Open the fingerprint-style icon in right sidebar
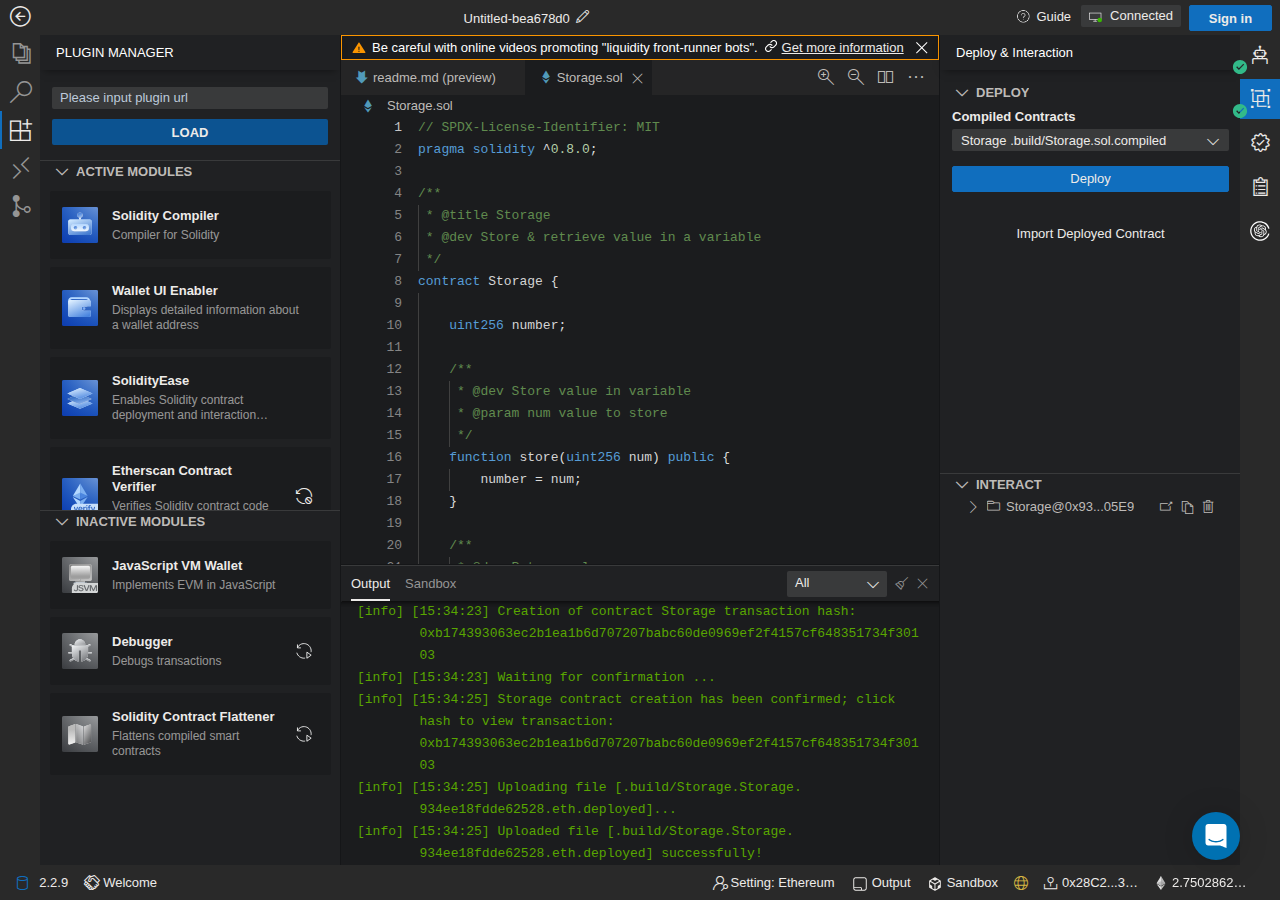This screenshot has width=1280, height=900. [1260, 231]
